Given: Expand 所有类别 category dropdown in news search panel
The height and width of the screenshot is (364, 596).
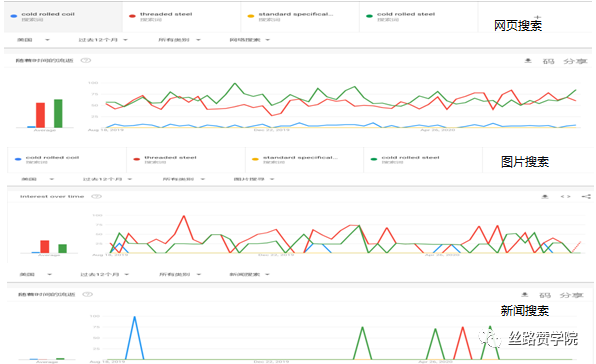Looking at the screenshot, I should point(180,274).
